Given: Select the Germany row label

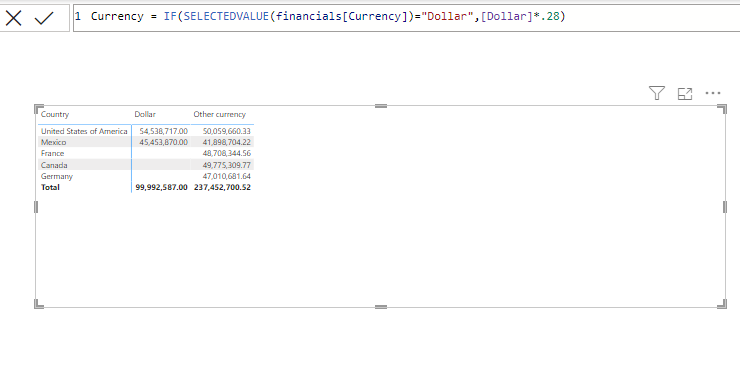Looking at the screenshot, I should tap(57, 176).
